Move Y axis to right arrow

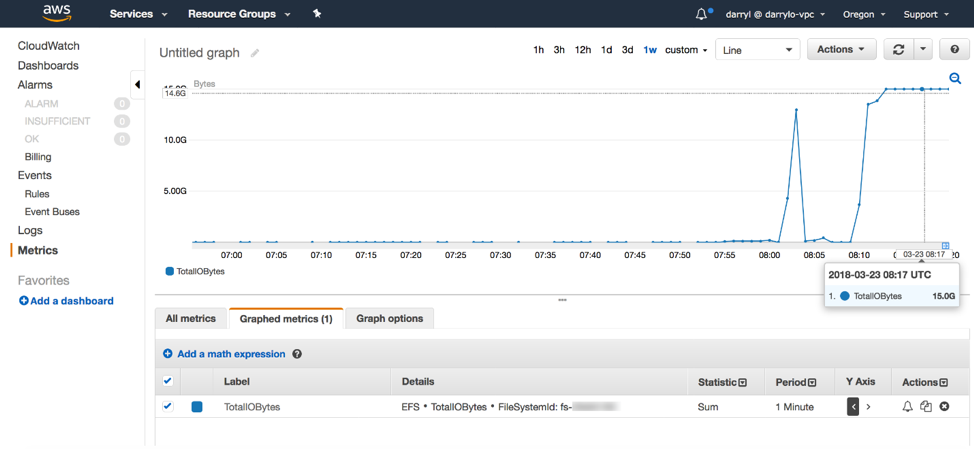coord(868,407)
